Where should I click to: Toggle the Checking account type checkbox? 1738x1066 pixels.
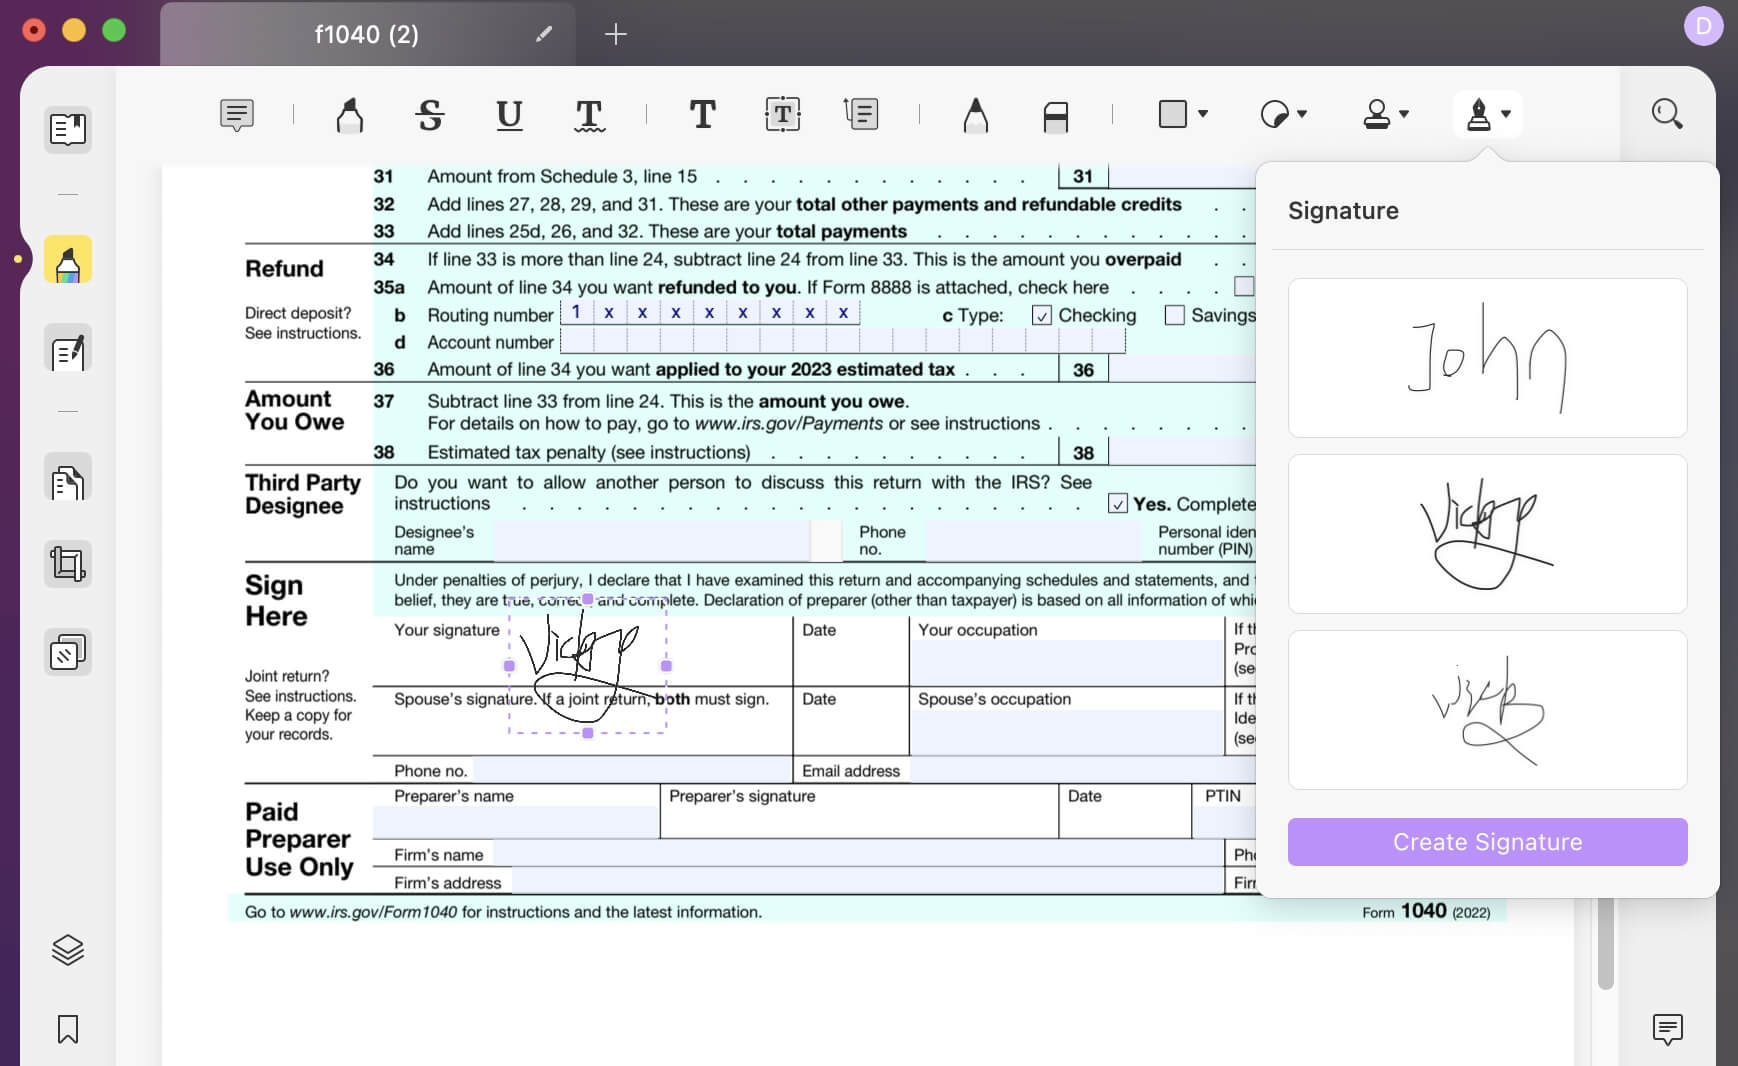pyautogui.click(x=1042, y=316)
